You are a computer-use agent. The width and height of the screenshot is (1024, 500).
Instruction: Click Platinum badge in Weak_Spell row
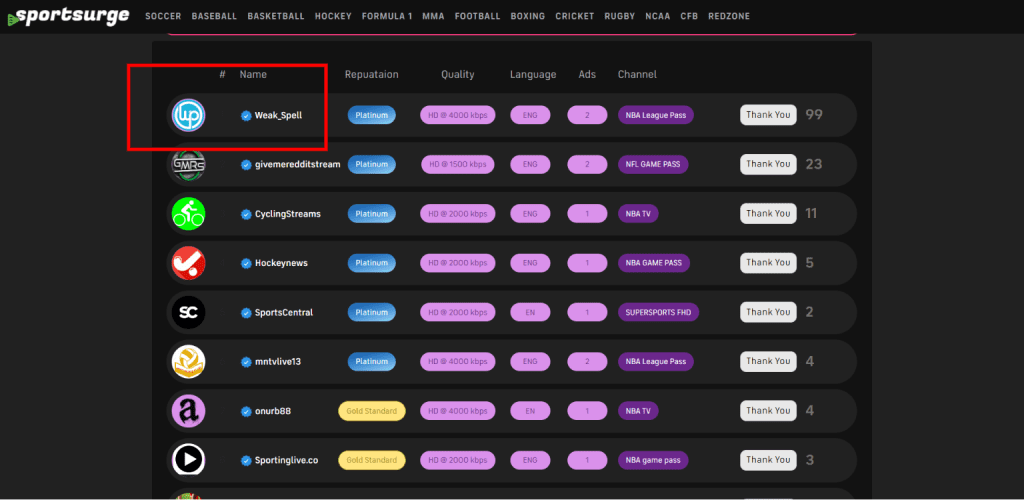(x=372, y=116)
